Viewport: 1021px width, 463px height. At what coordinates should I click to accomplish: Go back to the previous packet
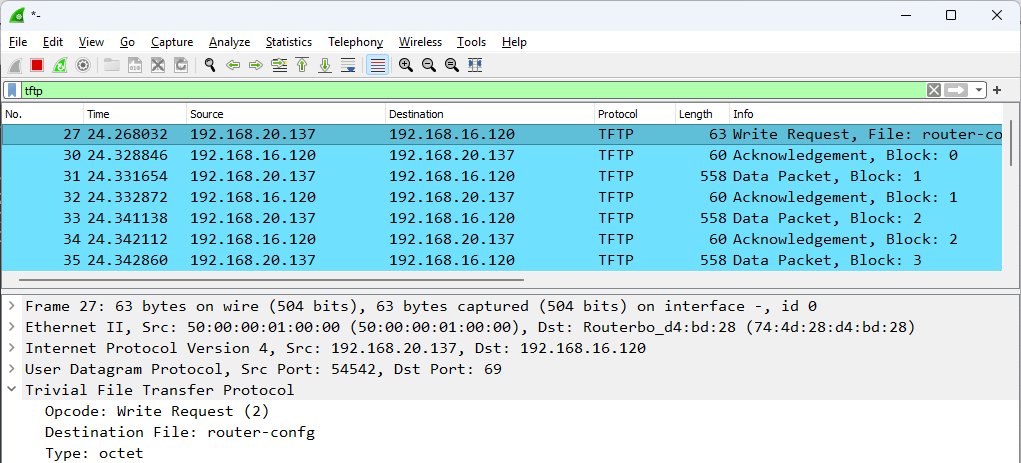point(232,65)
